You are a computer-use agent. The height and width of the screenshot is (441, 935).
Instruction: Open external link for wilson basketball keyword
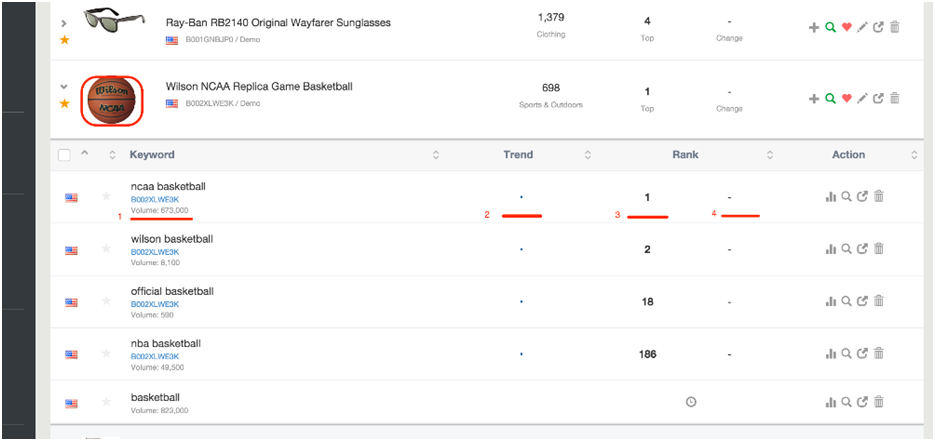[862, 249]
